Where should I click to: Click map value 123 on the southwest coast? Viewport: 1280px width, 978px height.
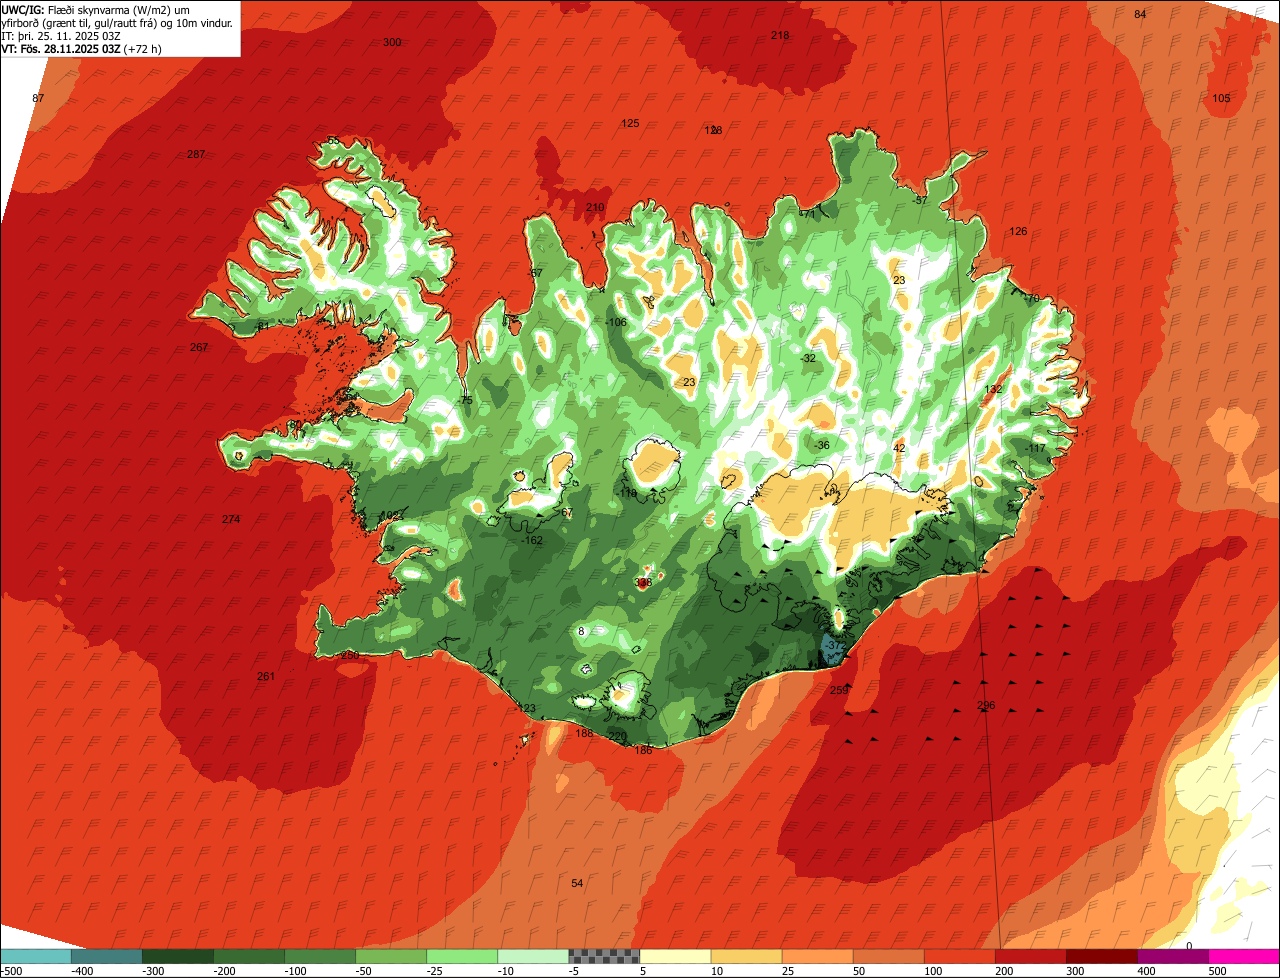[x=527, y=708]
